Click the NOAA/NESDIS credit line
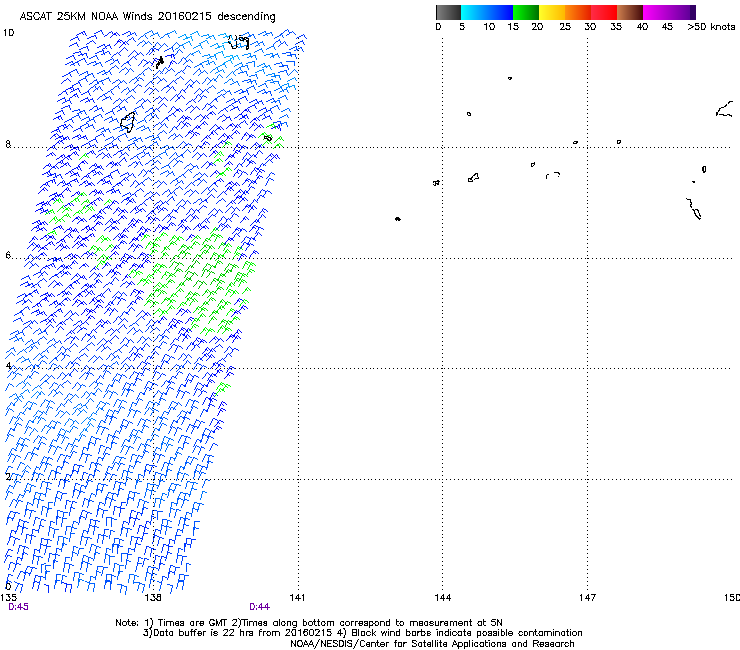This screenshot has width=740, height=650. pyautogui.click(x=432, y=644)
